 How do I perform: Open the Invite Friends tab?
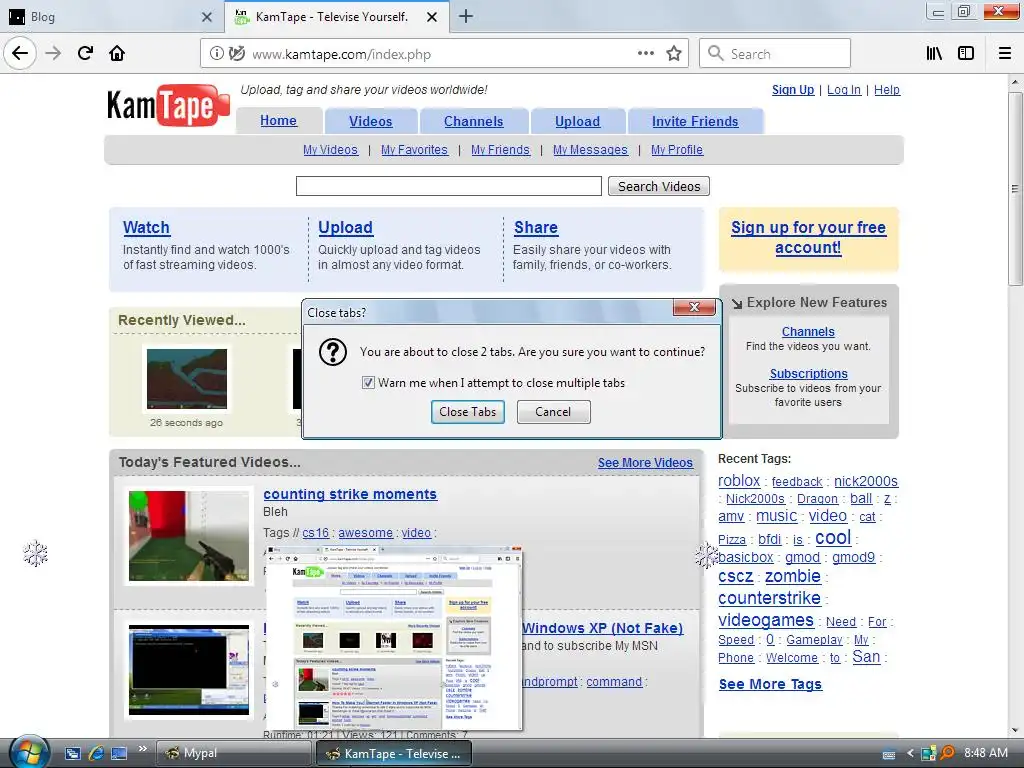click(x=695, y=121)
